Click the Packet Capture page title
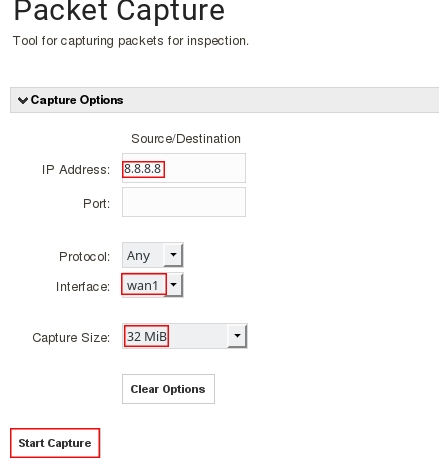Viewport: 439px width, 470px height. 119,11
